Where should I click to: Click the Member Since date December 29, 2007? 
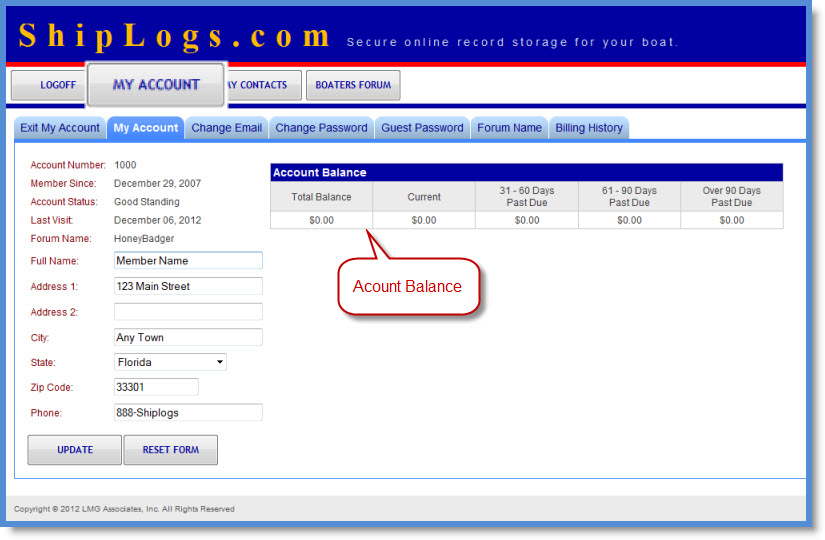coord(157,184)
